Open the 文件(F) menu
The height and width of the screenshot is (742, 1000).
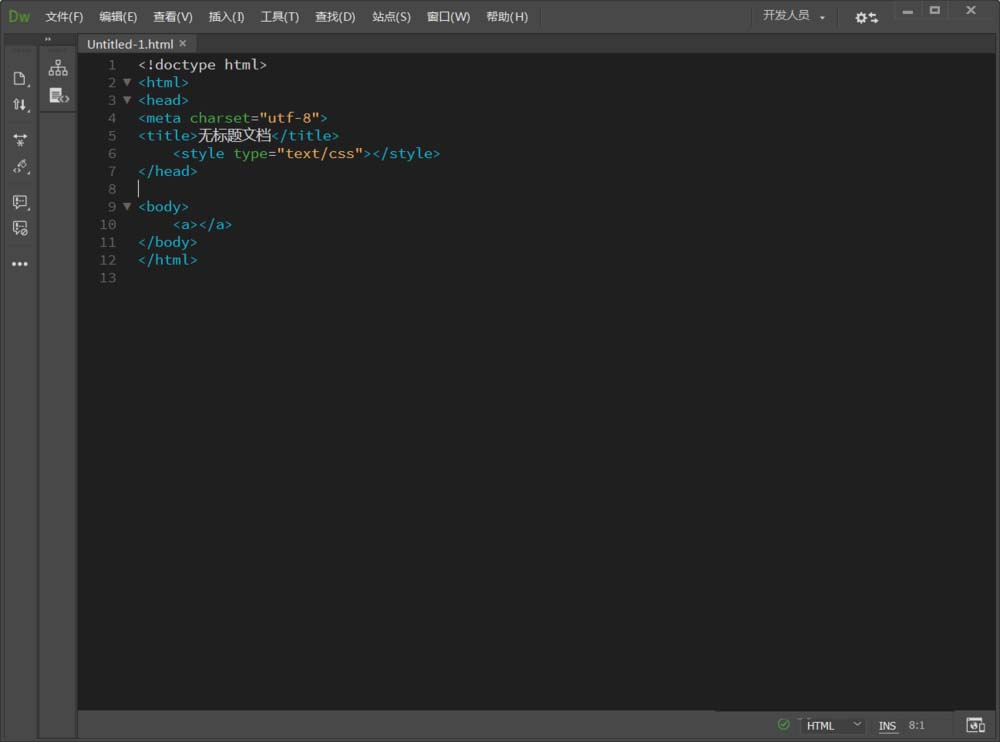[64, 17]
